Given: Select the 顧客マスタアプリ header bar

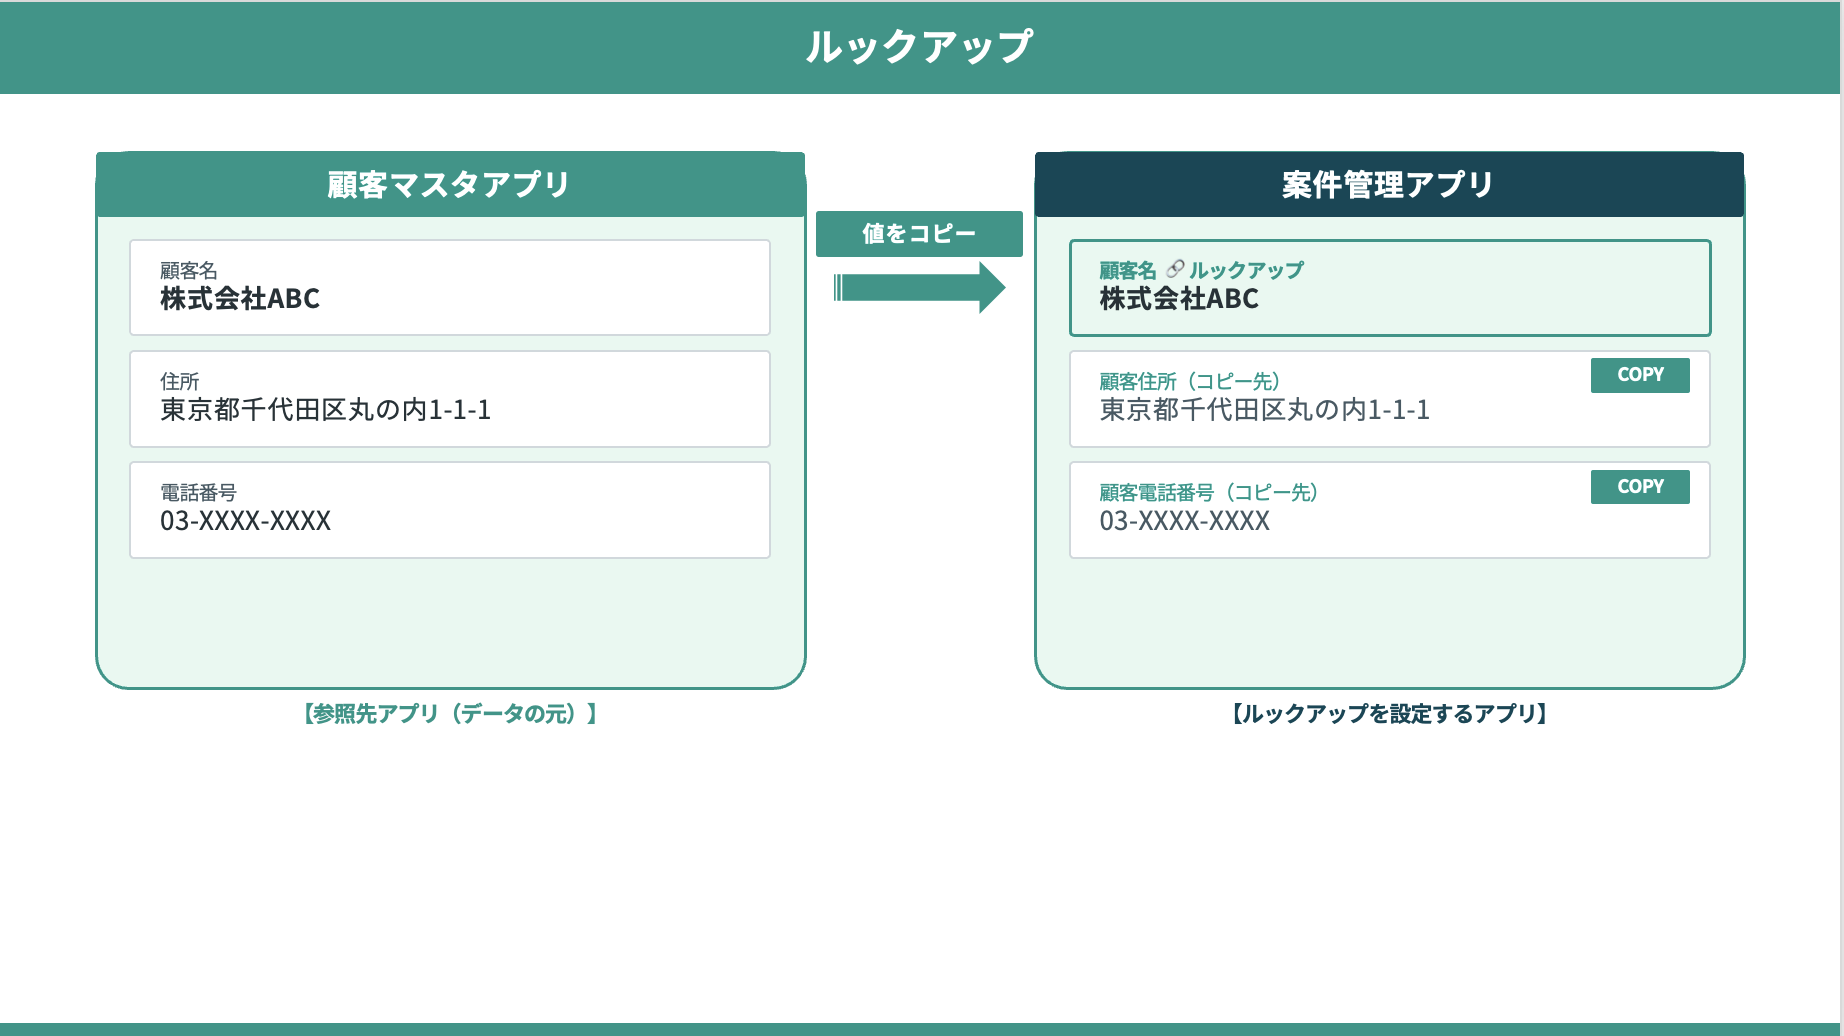Looking at the screenshot, I should [450, 184].
